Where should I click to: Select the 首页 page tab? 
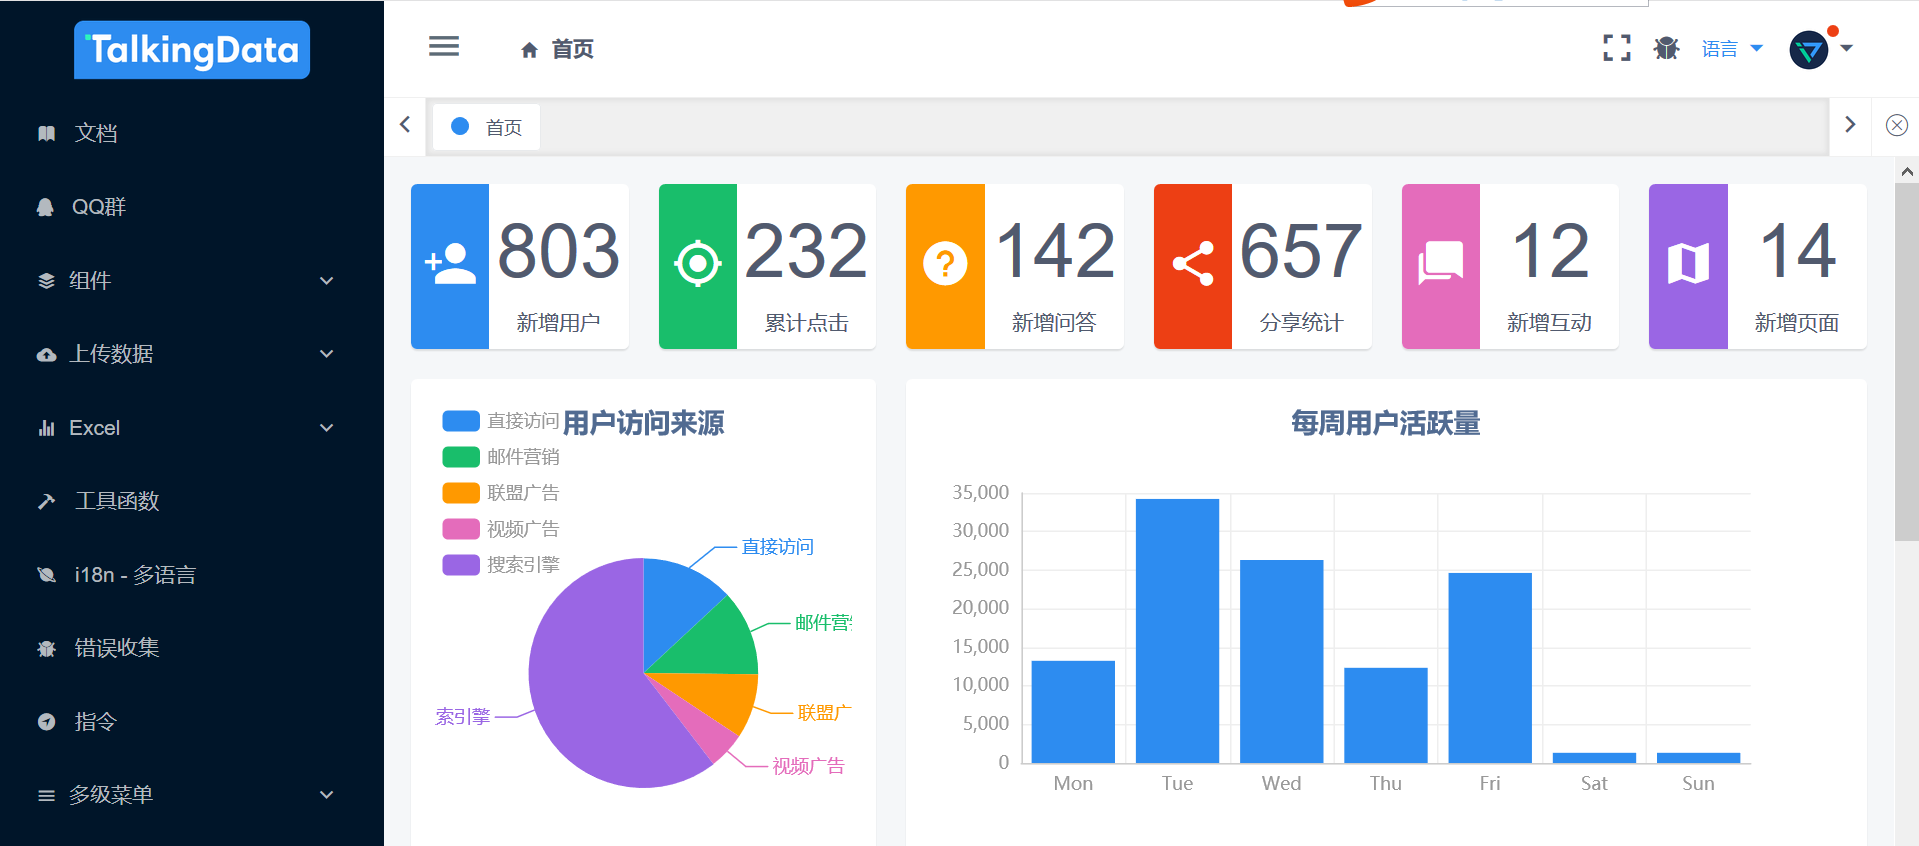tap(487, 127)
